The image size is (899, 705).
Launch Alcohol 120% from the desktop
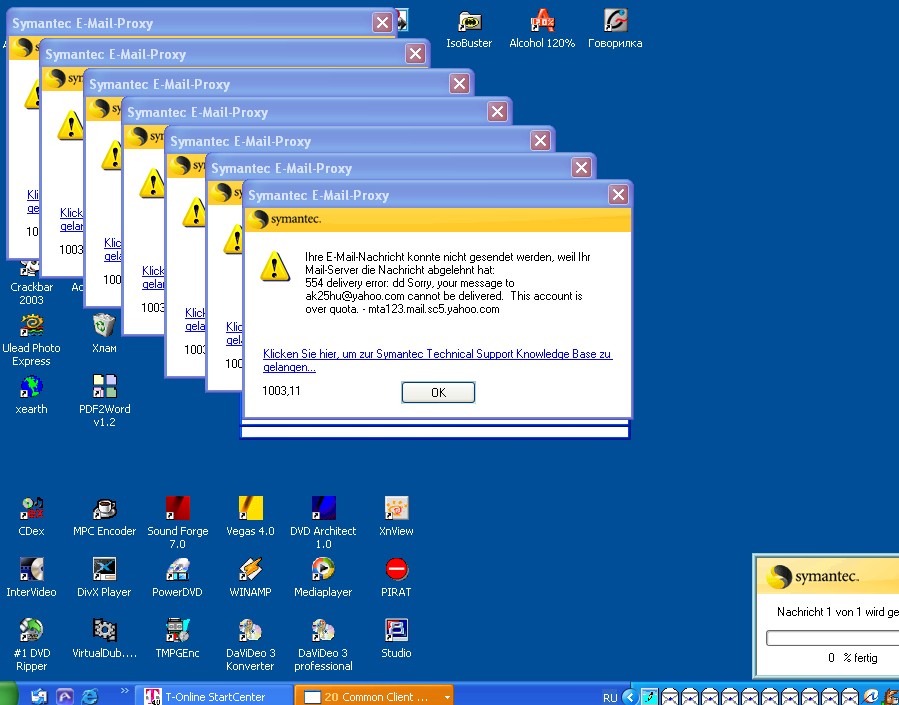pyautogui.click(x=542, y=29)
